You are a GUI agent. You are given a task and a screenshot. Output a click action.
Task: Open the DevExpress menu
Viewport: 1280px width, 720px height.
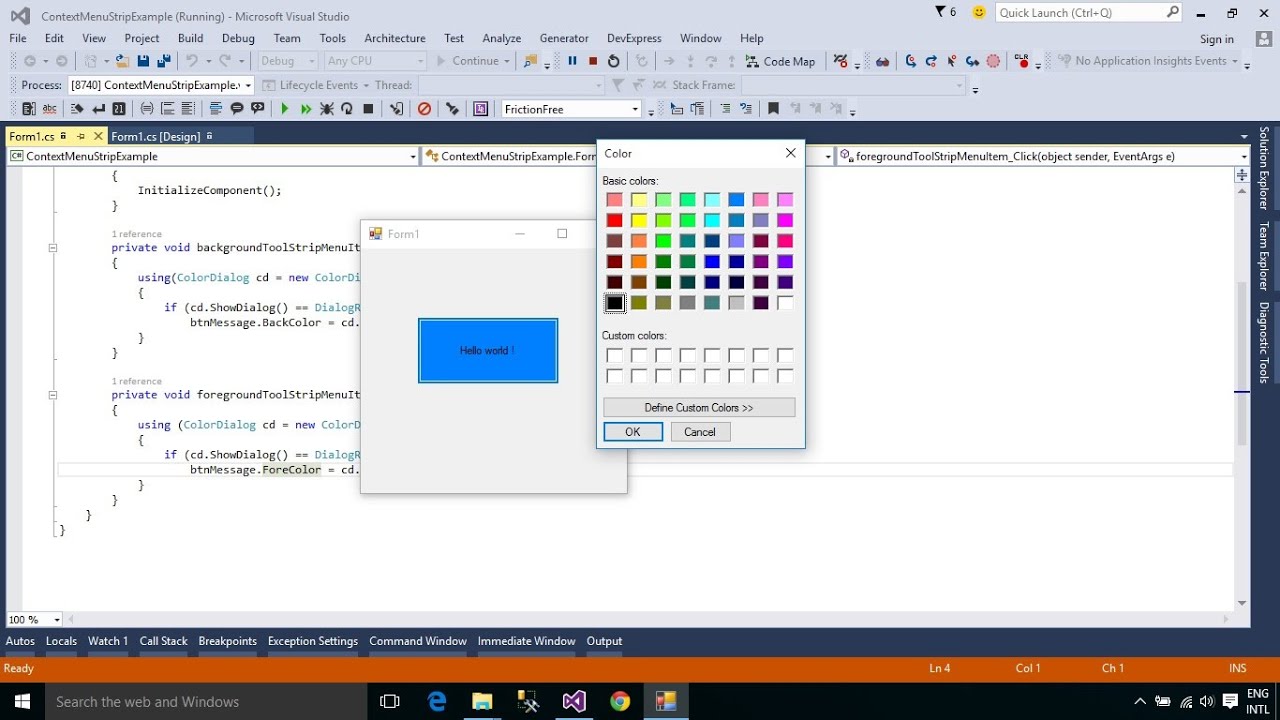tap(634, 38)
